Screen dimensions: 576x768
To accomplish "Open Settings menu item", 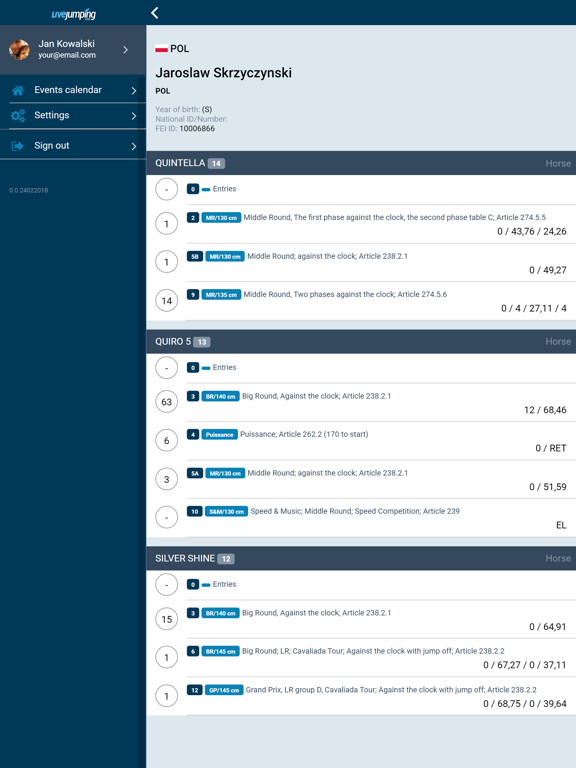I will [73, 116].
